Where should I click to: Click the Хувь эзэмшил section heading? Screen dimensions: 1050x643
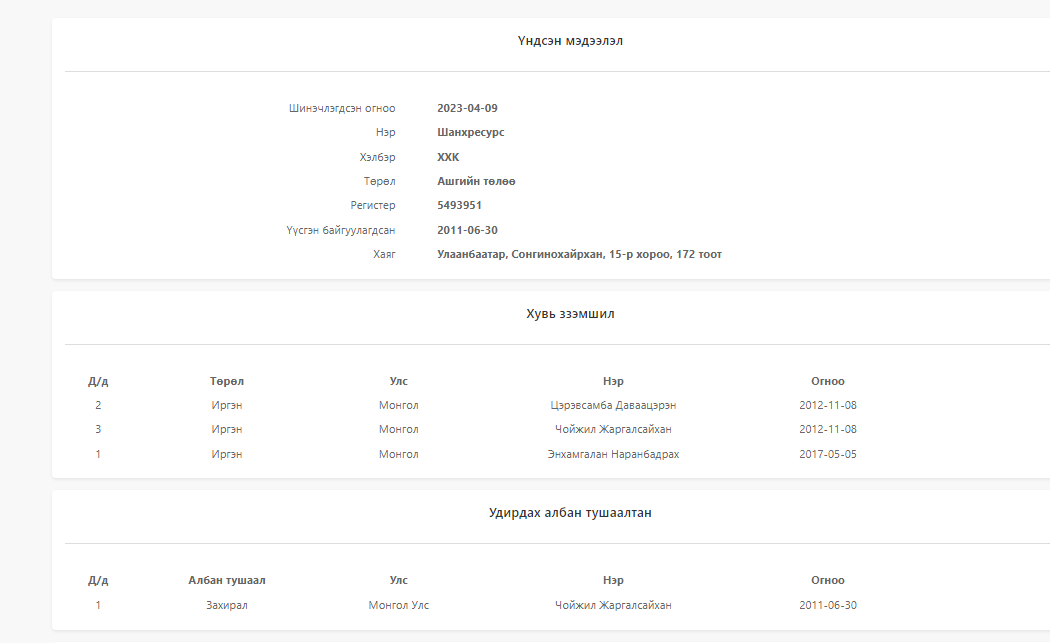click(571, 314)
